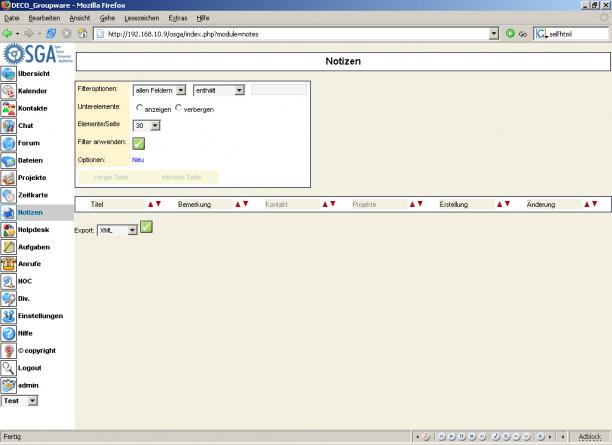Click the Helpdesk icon in sidebar
This screenshot has width=612, height=445.
pyautogui.click(x=8, y=229)
